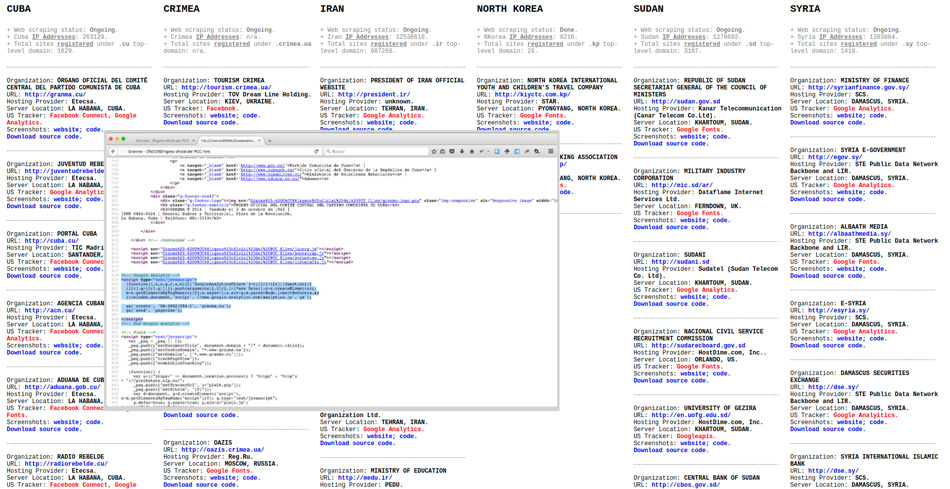This screenshot has width=950, height=489.
Task: Open a new tab with plus button
Action: pos(270,141)
